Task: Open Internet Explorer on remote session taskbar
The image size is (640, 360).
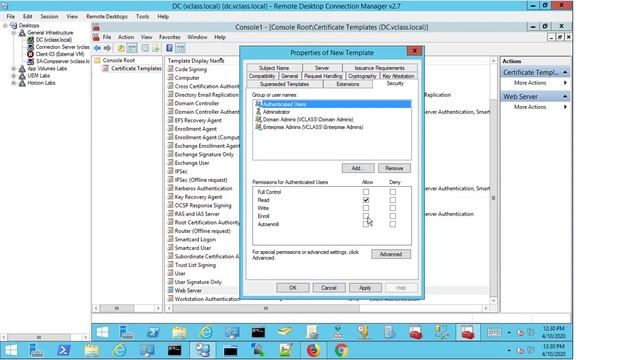Action: pos(206,333)
